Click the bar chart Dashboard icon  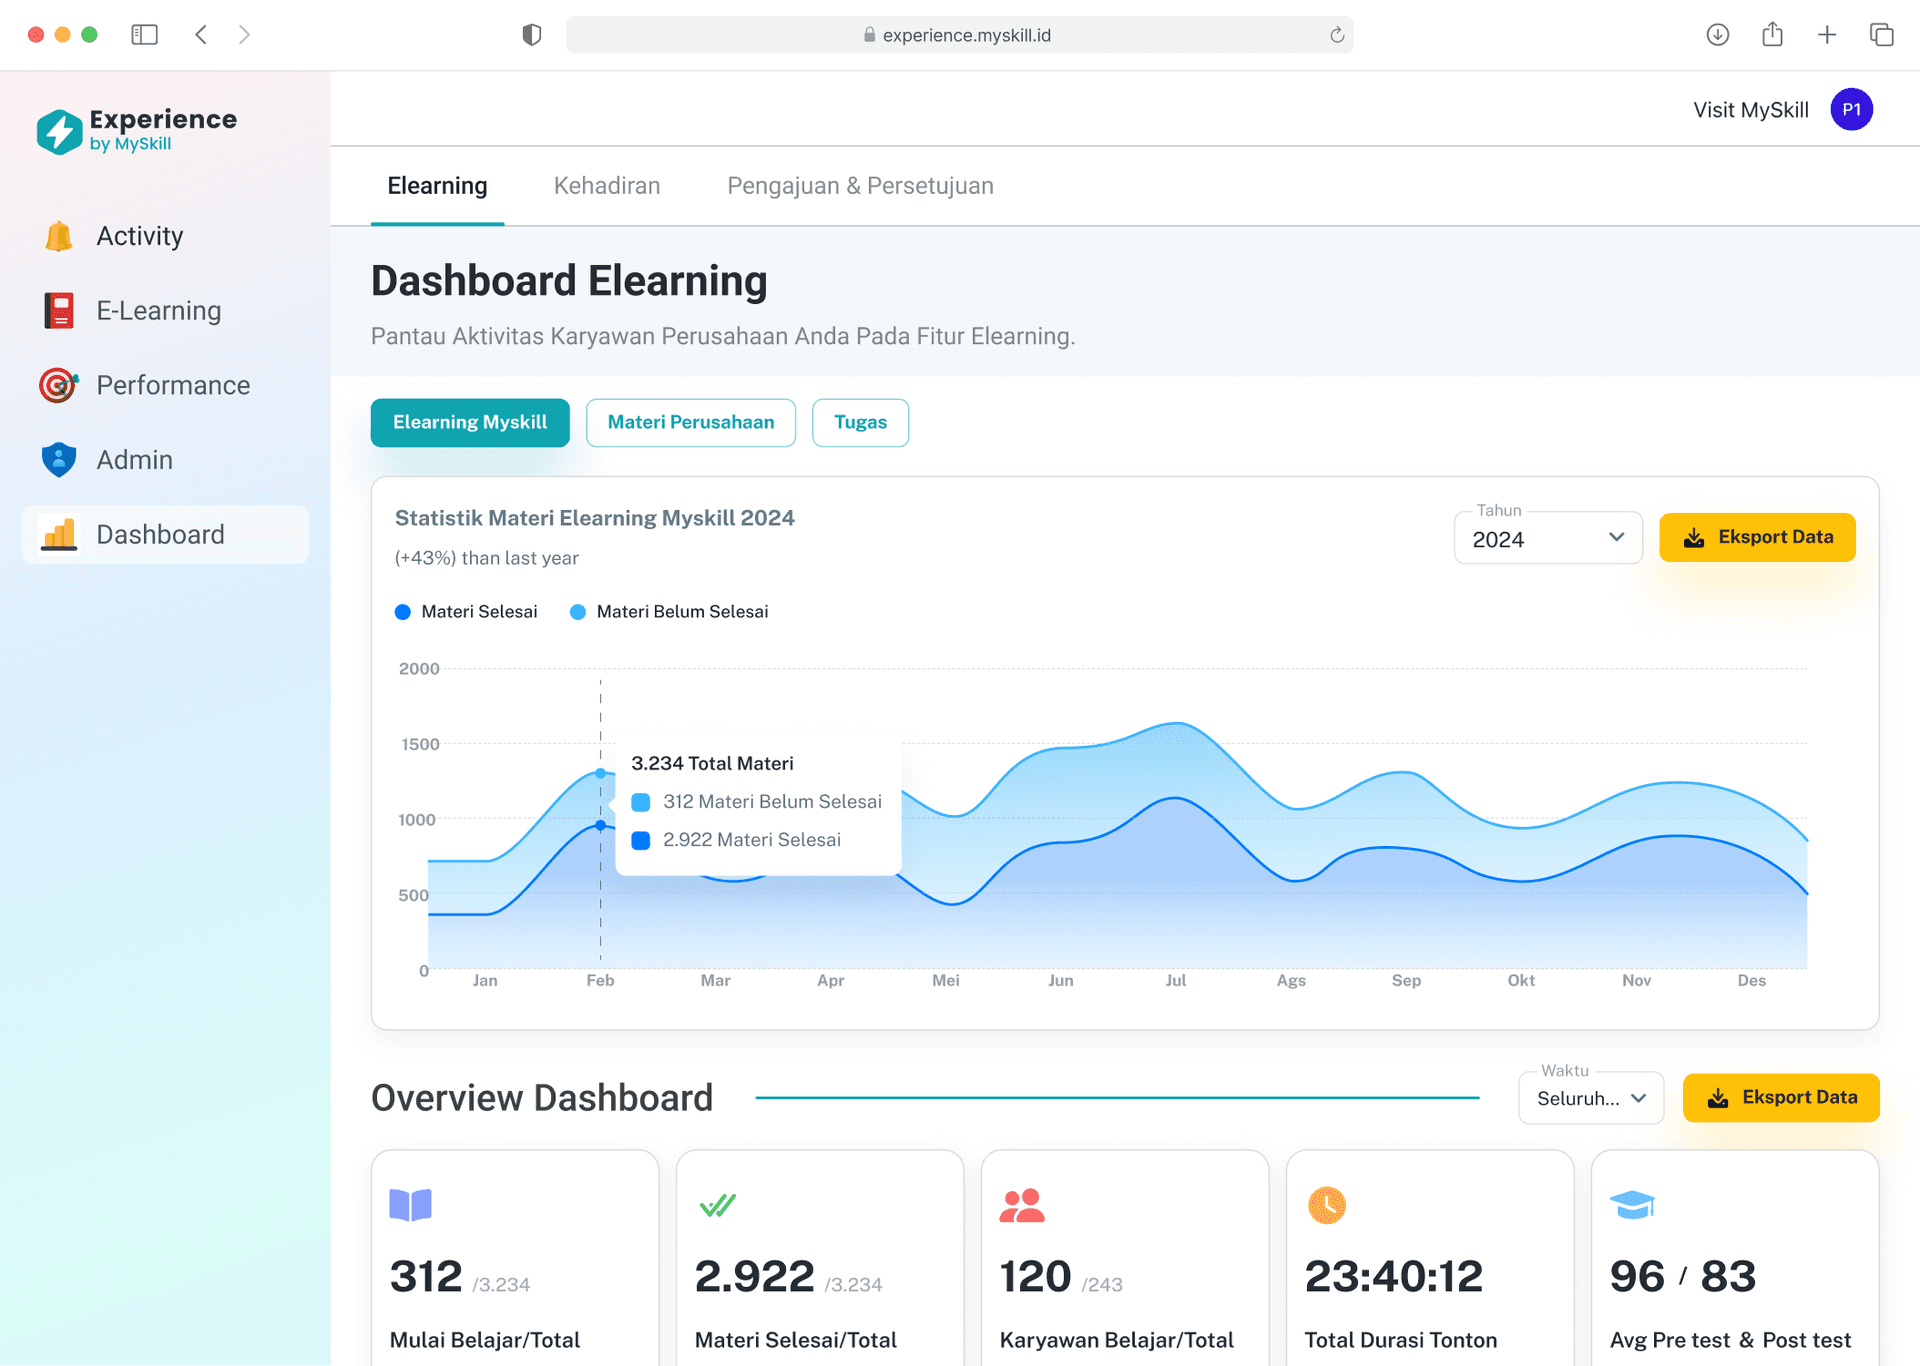pyautogui.click(x=59, y=534)
